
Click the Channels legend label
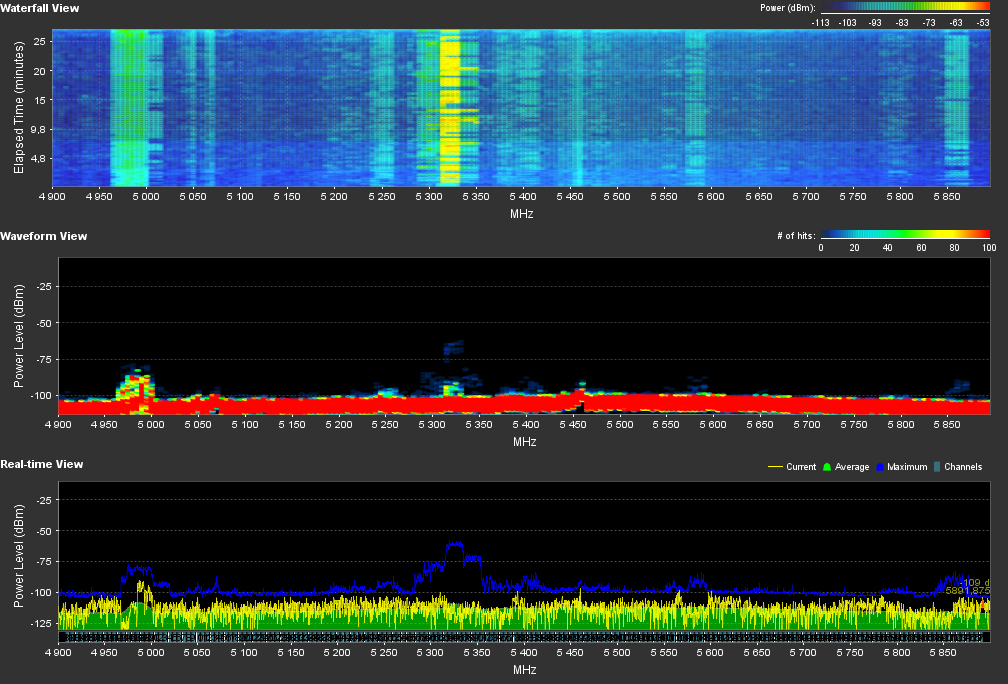[965, 467]
